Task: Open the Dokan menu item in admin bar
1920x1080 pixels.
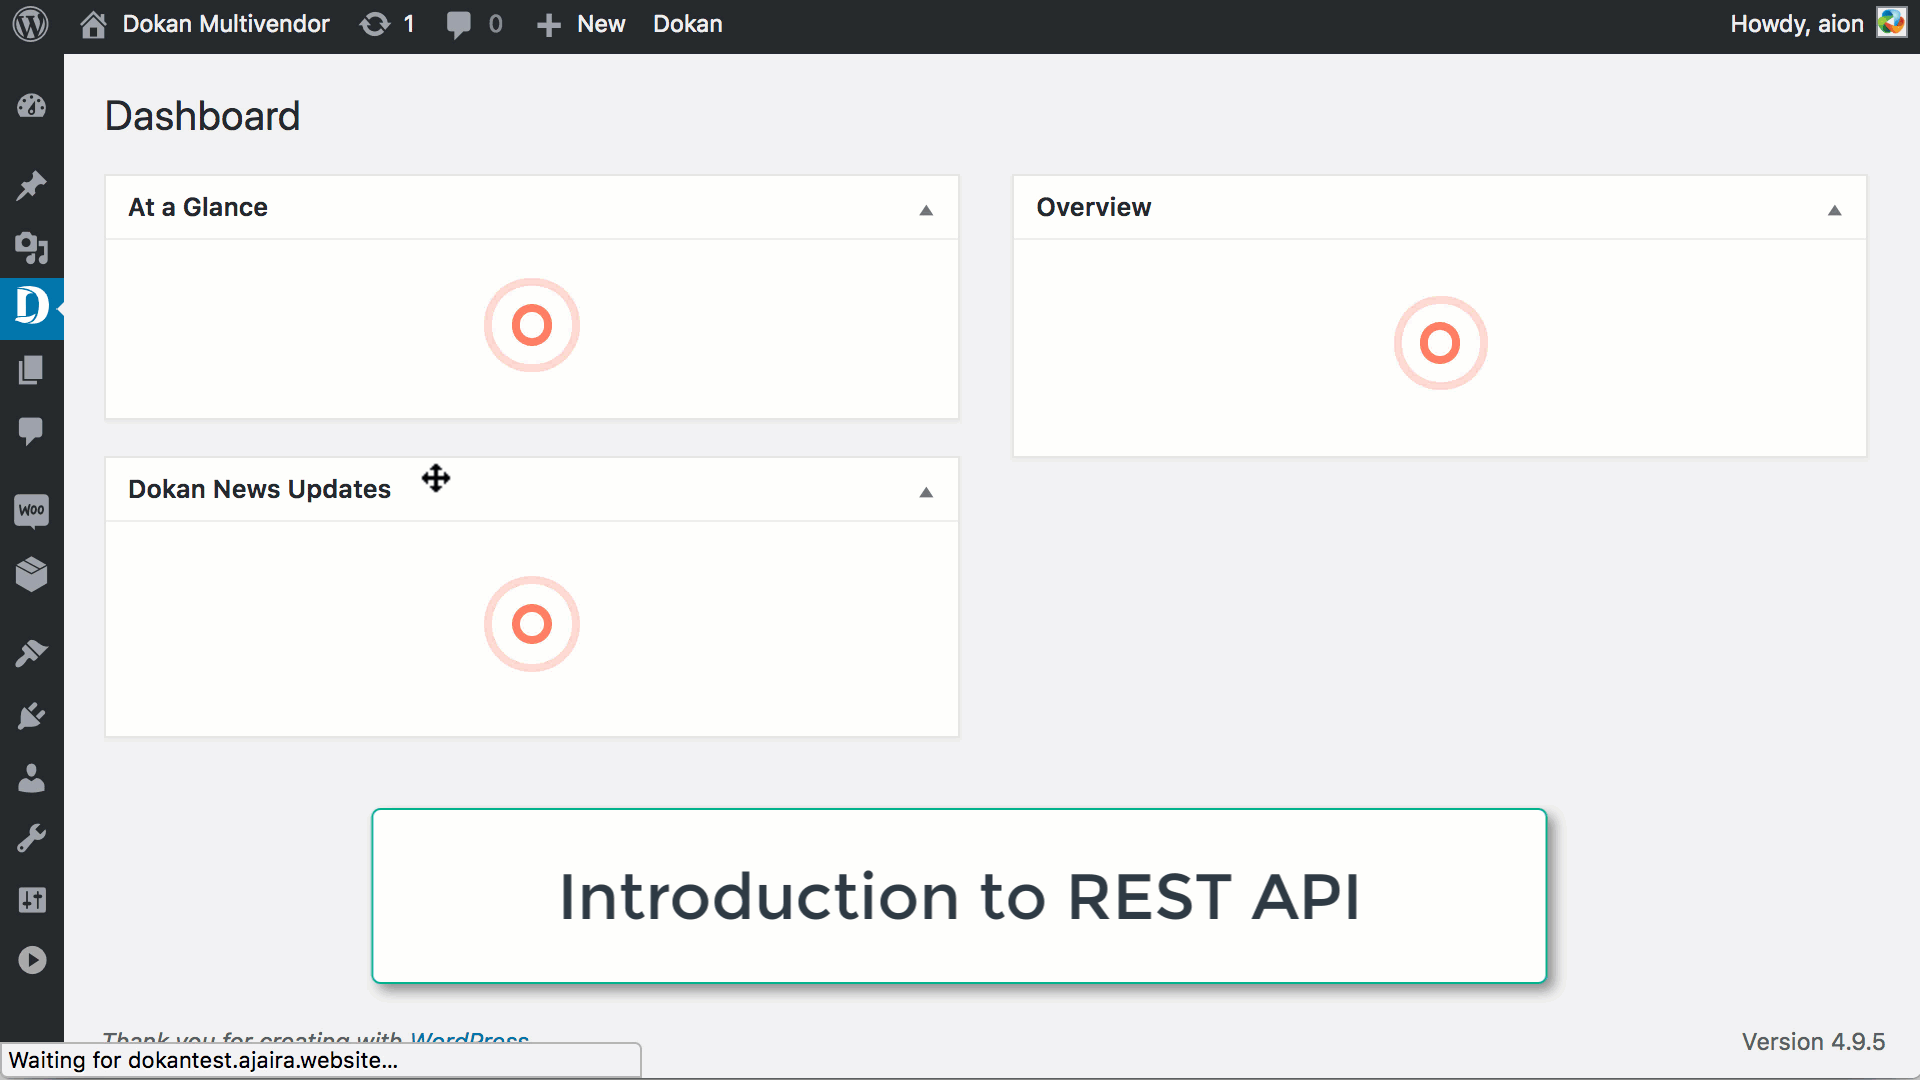Action: click(x=687, y=24)
